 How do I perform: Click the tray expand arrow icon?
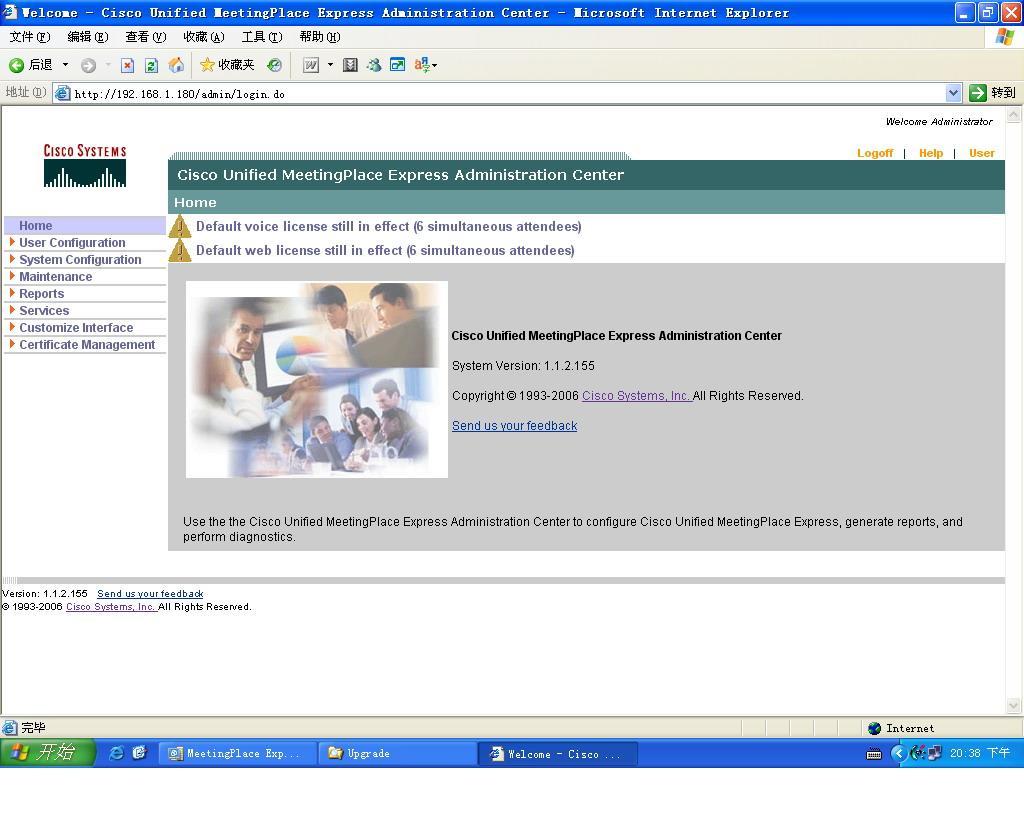tap(899, 754)
